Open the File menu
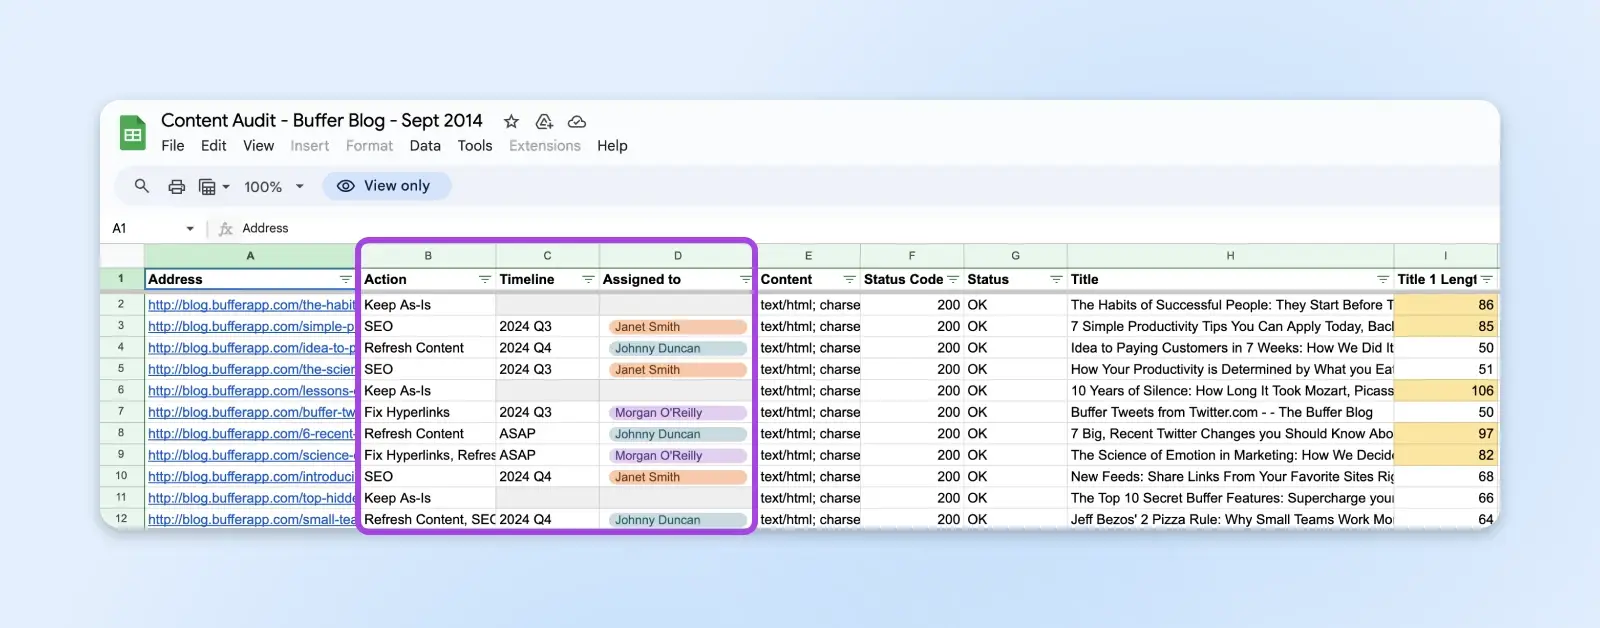Image resolution: width=1600 pixels, height=628 pixels. coord(173,146)
